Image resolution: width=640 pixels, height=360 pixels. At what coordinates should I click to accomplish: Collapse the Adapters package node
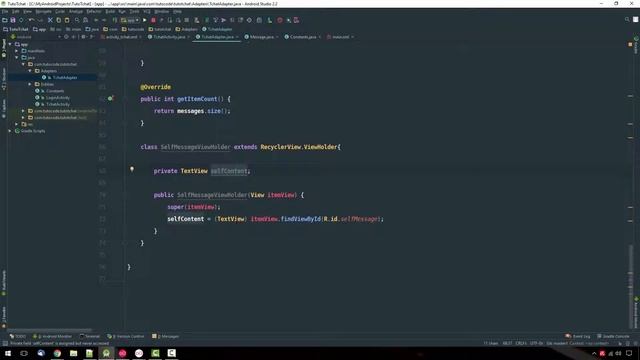coord(30,71)
